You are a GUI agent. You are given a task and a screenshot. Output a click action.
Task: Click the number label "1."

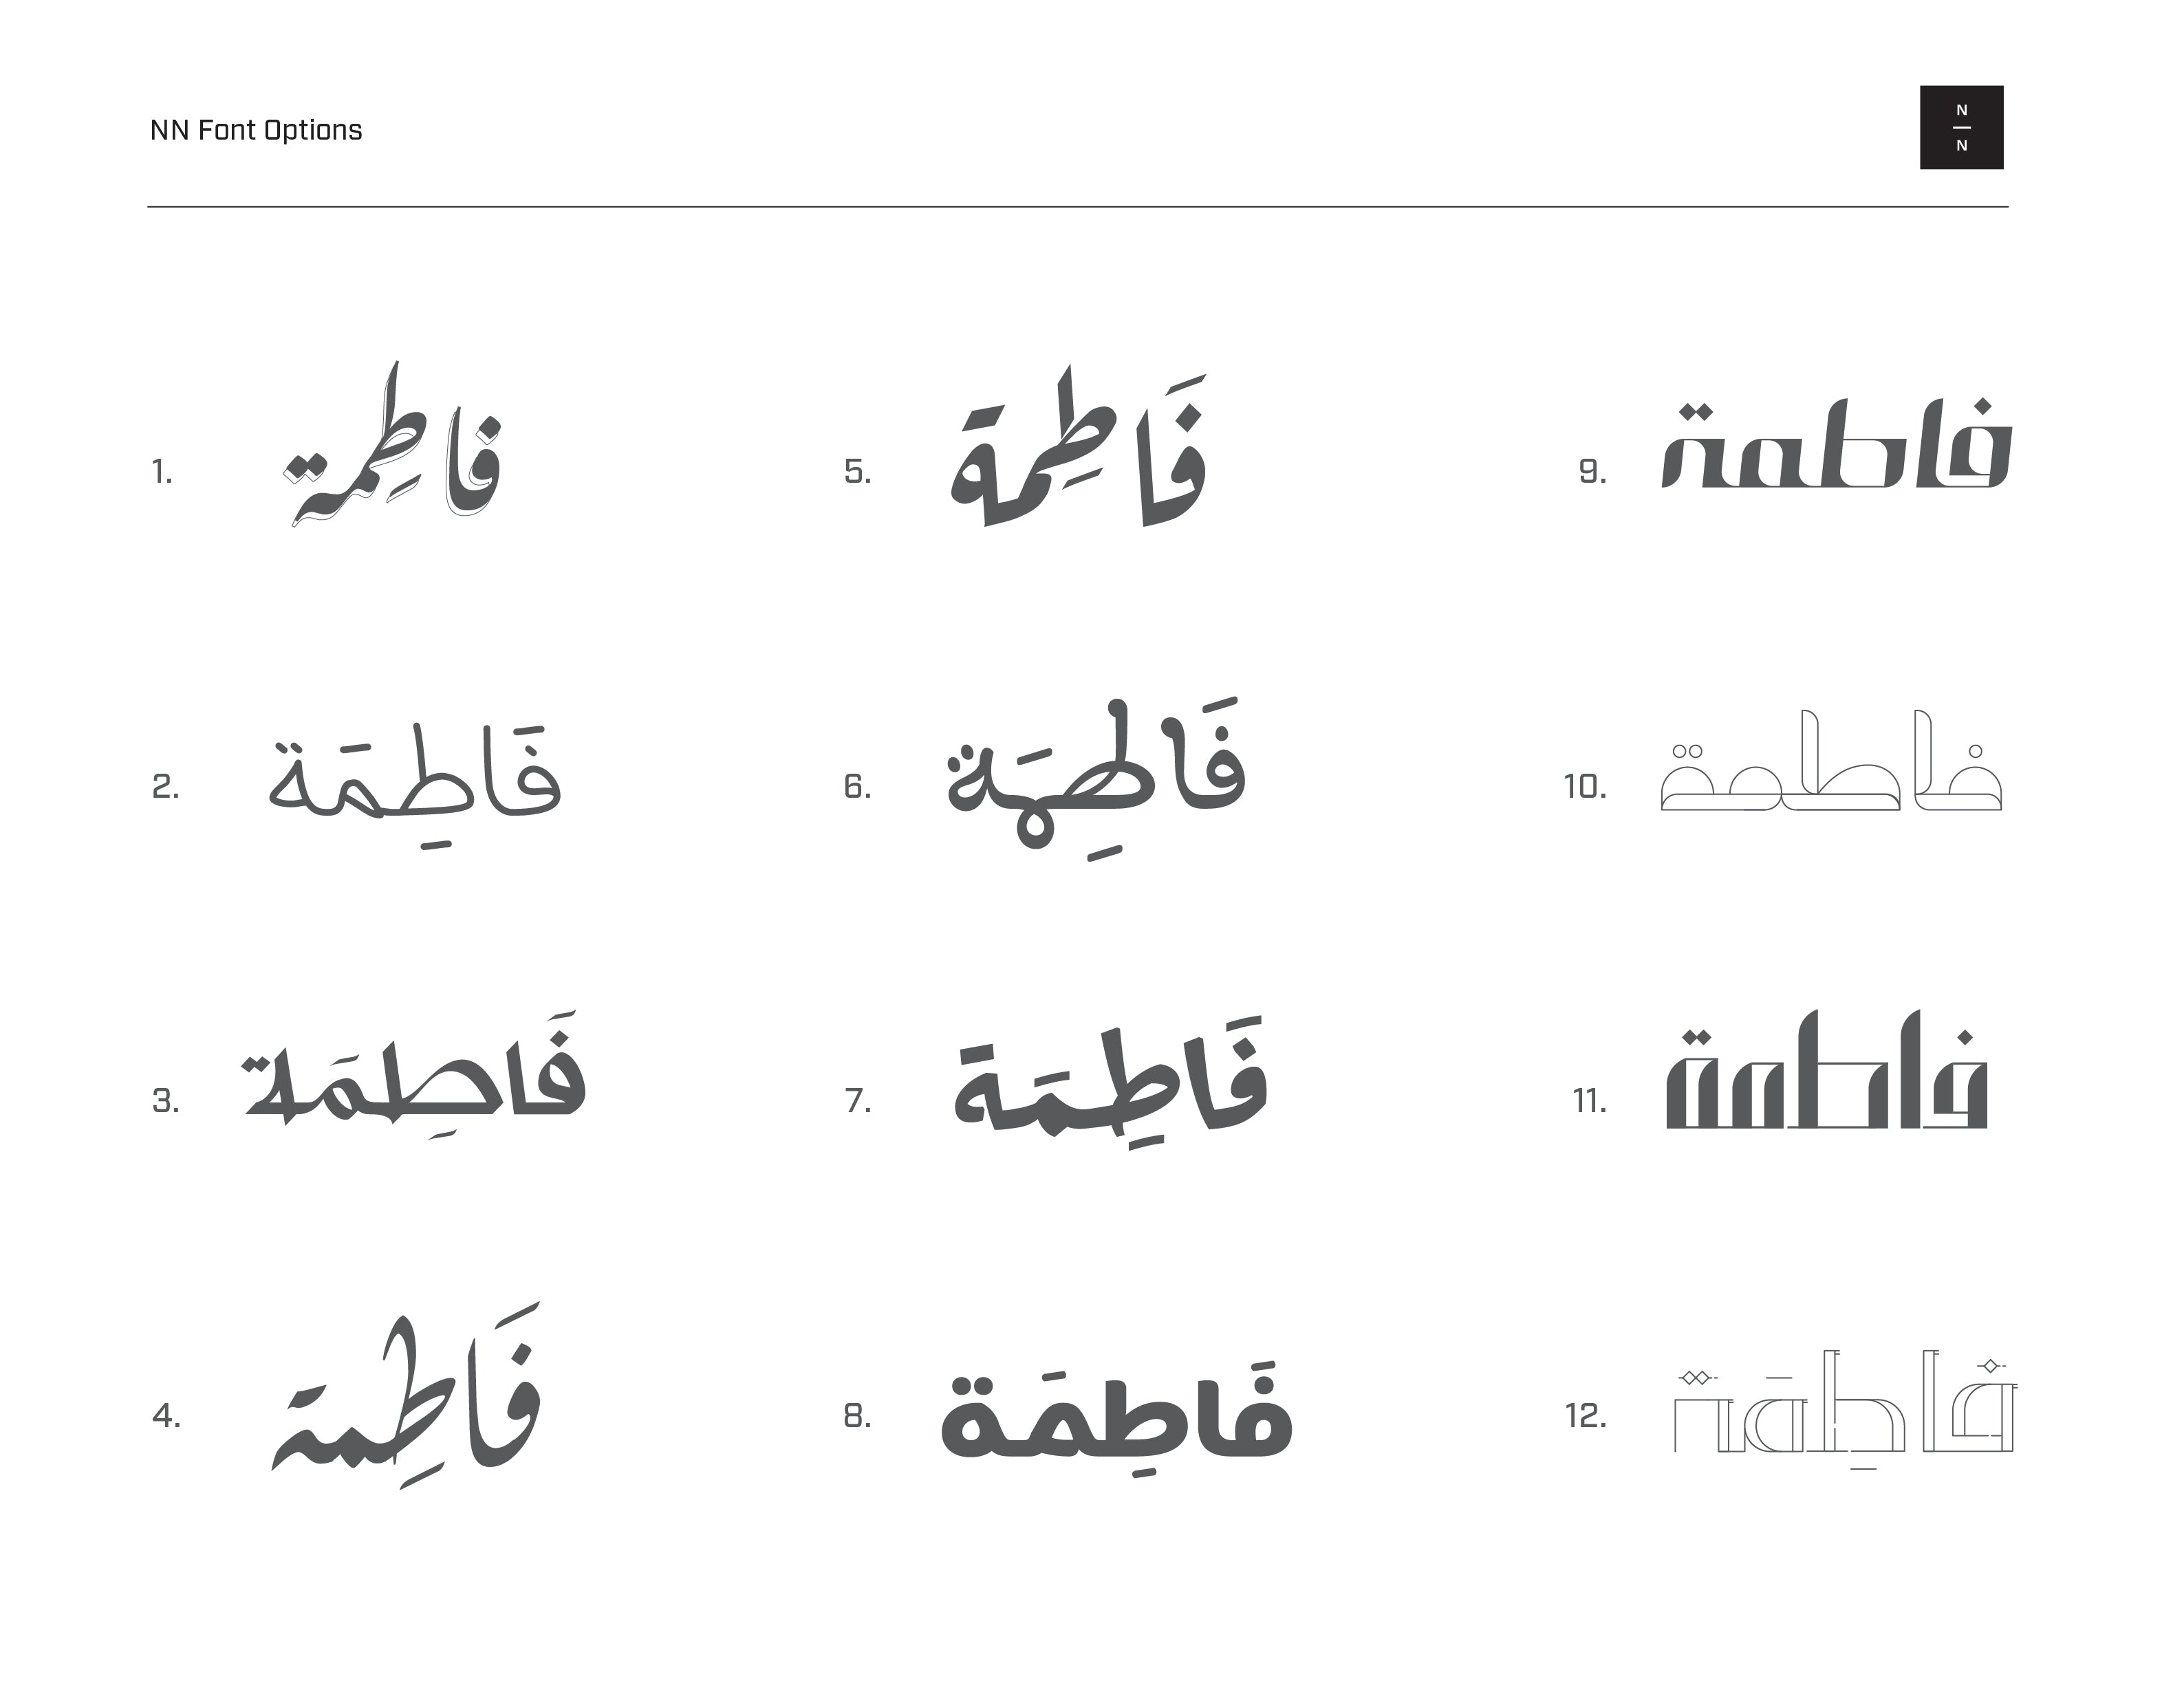point(162,472)
